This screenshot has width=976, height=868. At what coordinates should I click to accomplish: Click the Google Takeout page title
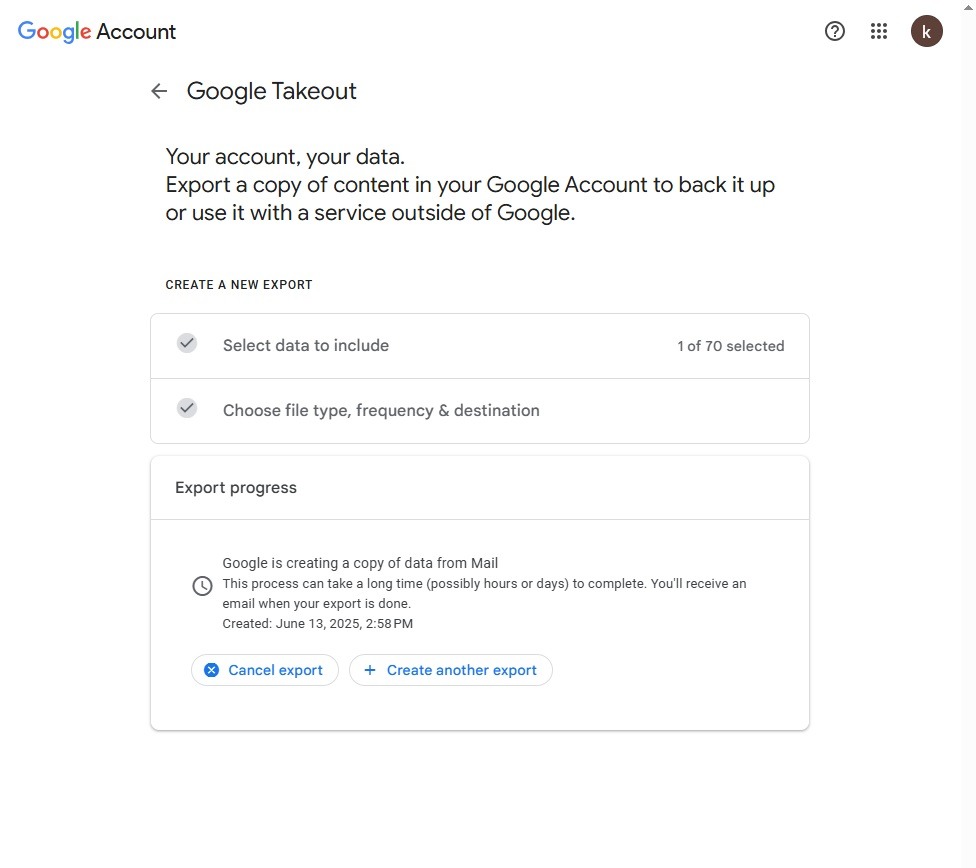271,92
